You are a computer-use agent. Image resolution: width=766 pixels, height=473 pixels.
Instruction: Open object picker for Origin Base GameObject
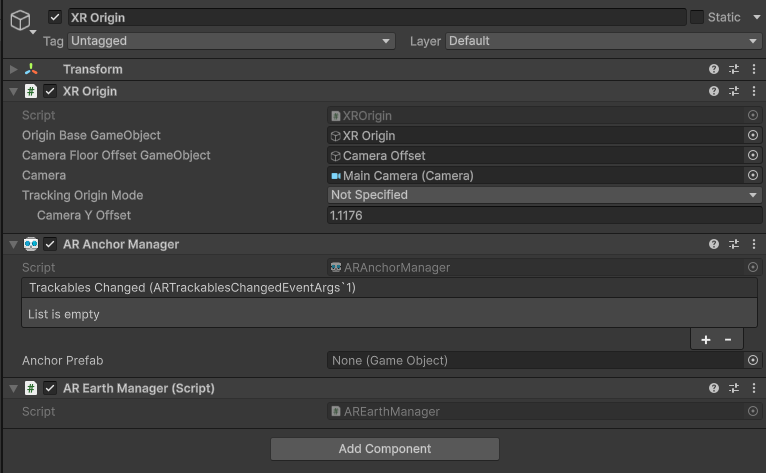point(753,135)
